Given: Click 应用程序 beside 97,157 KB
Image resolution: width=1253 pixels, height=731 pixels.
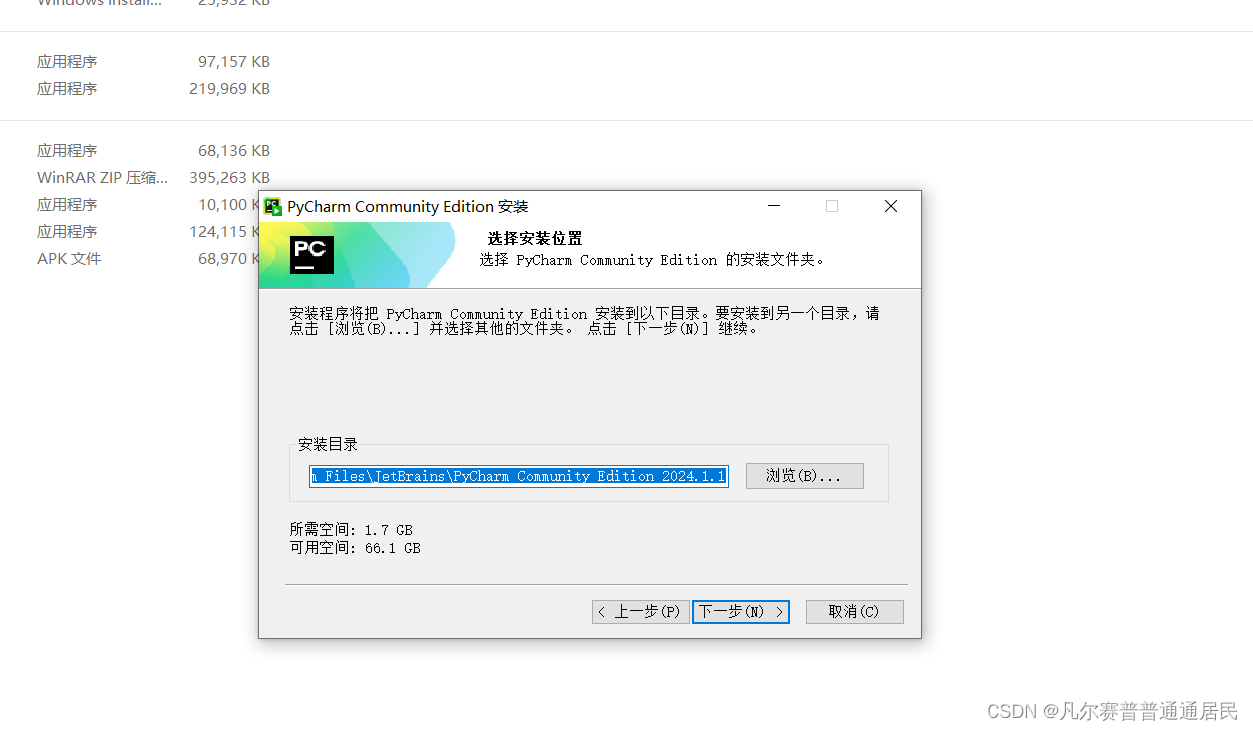Looking at the screenshot, I should tap(67, 62).
